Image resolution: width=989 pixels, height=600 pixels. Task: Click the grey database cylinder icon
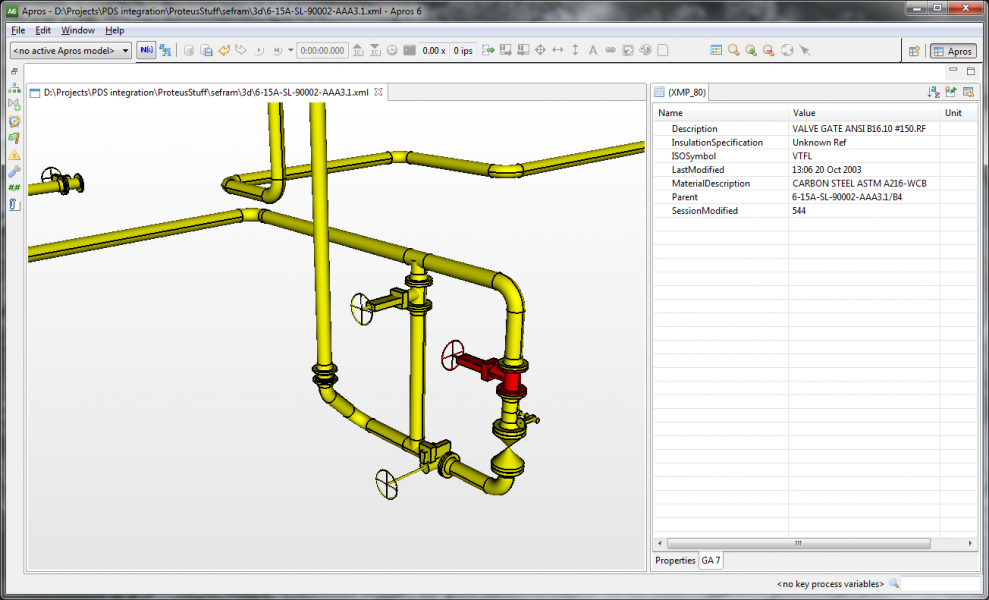coord(189,50)
